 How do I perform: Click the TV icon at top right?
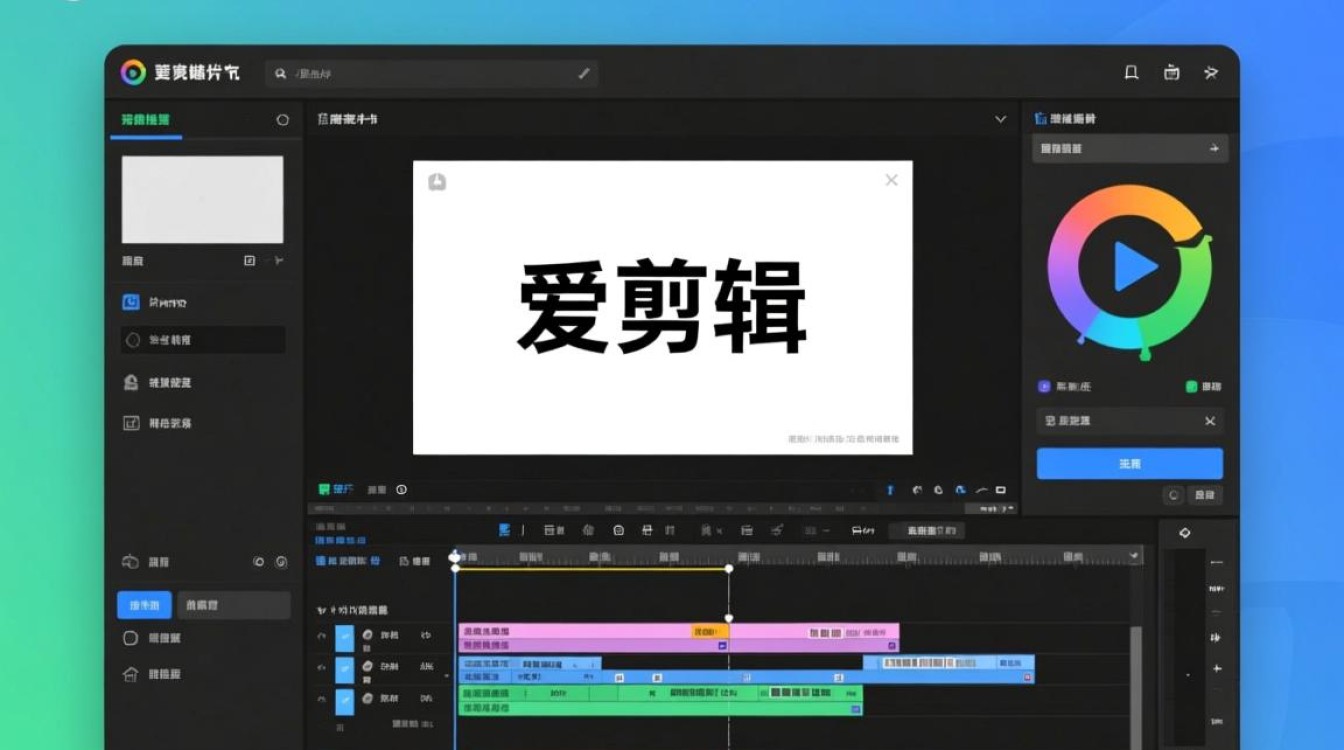tap(1171, 72)
